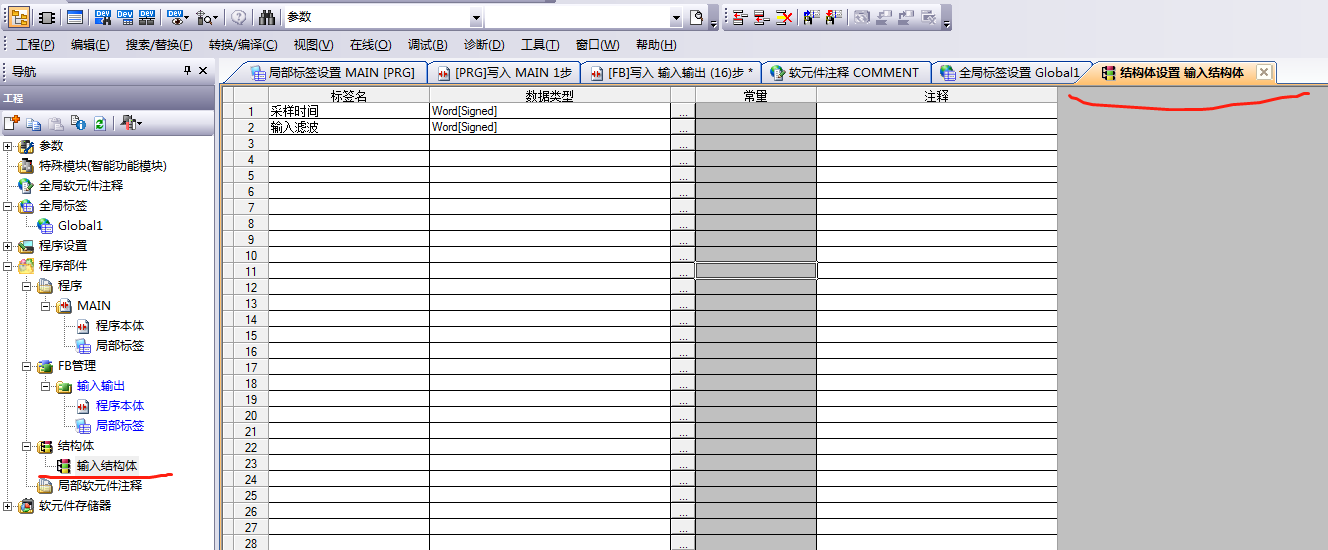Close the 结构体设置 输入结构体 tab
1328x550 pixels.
1264,72
